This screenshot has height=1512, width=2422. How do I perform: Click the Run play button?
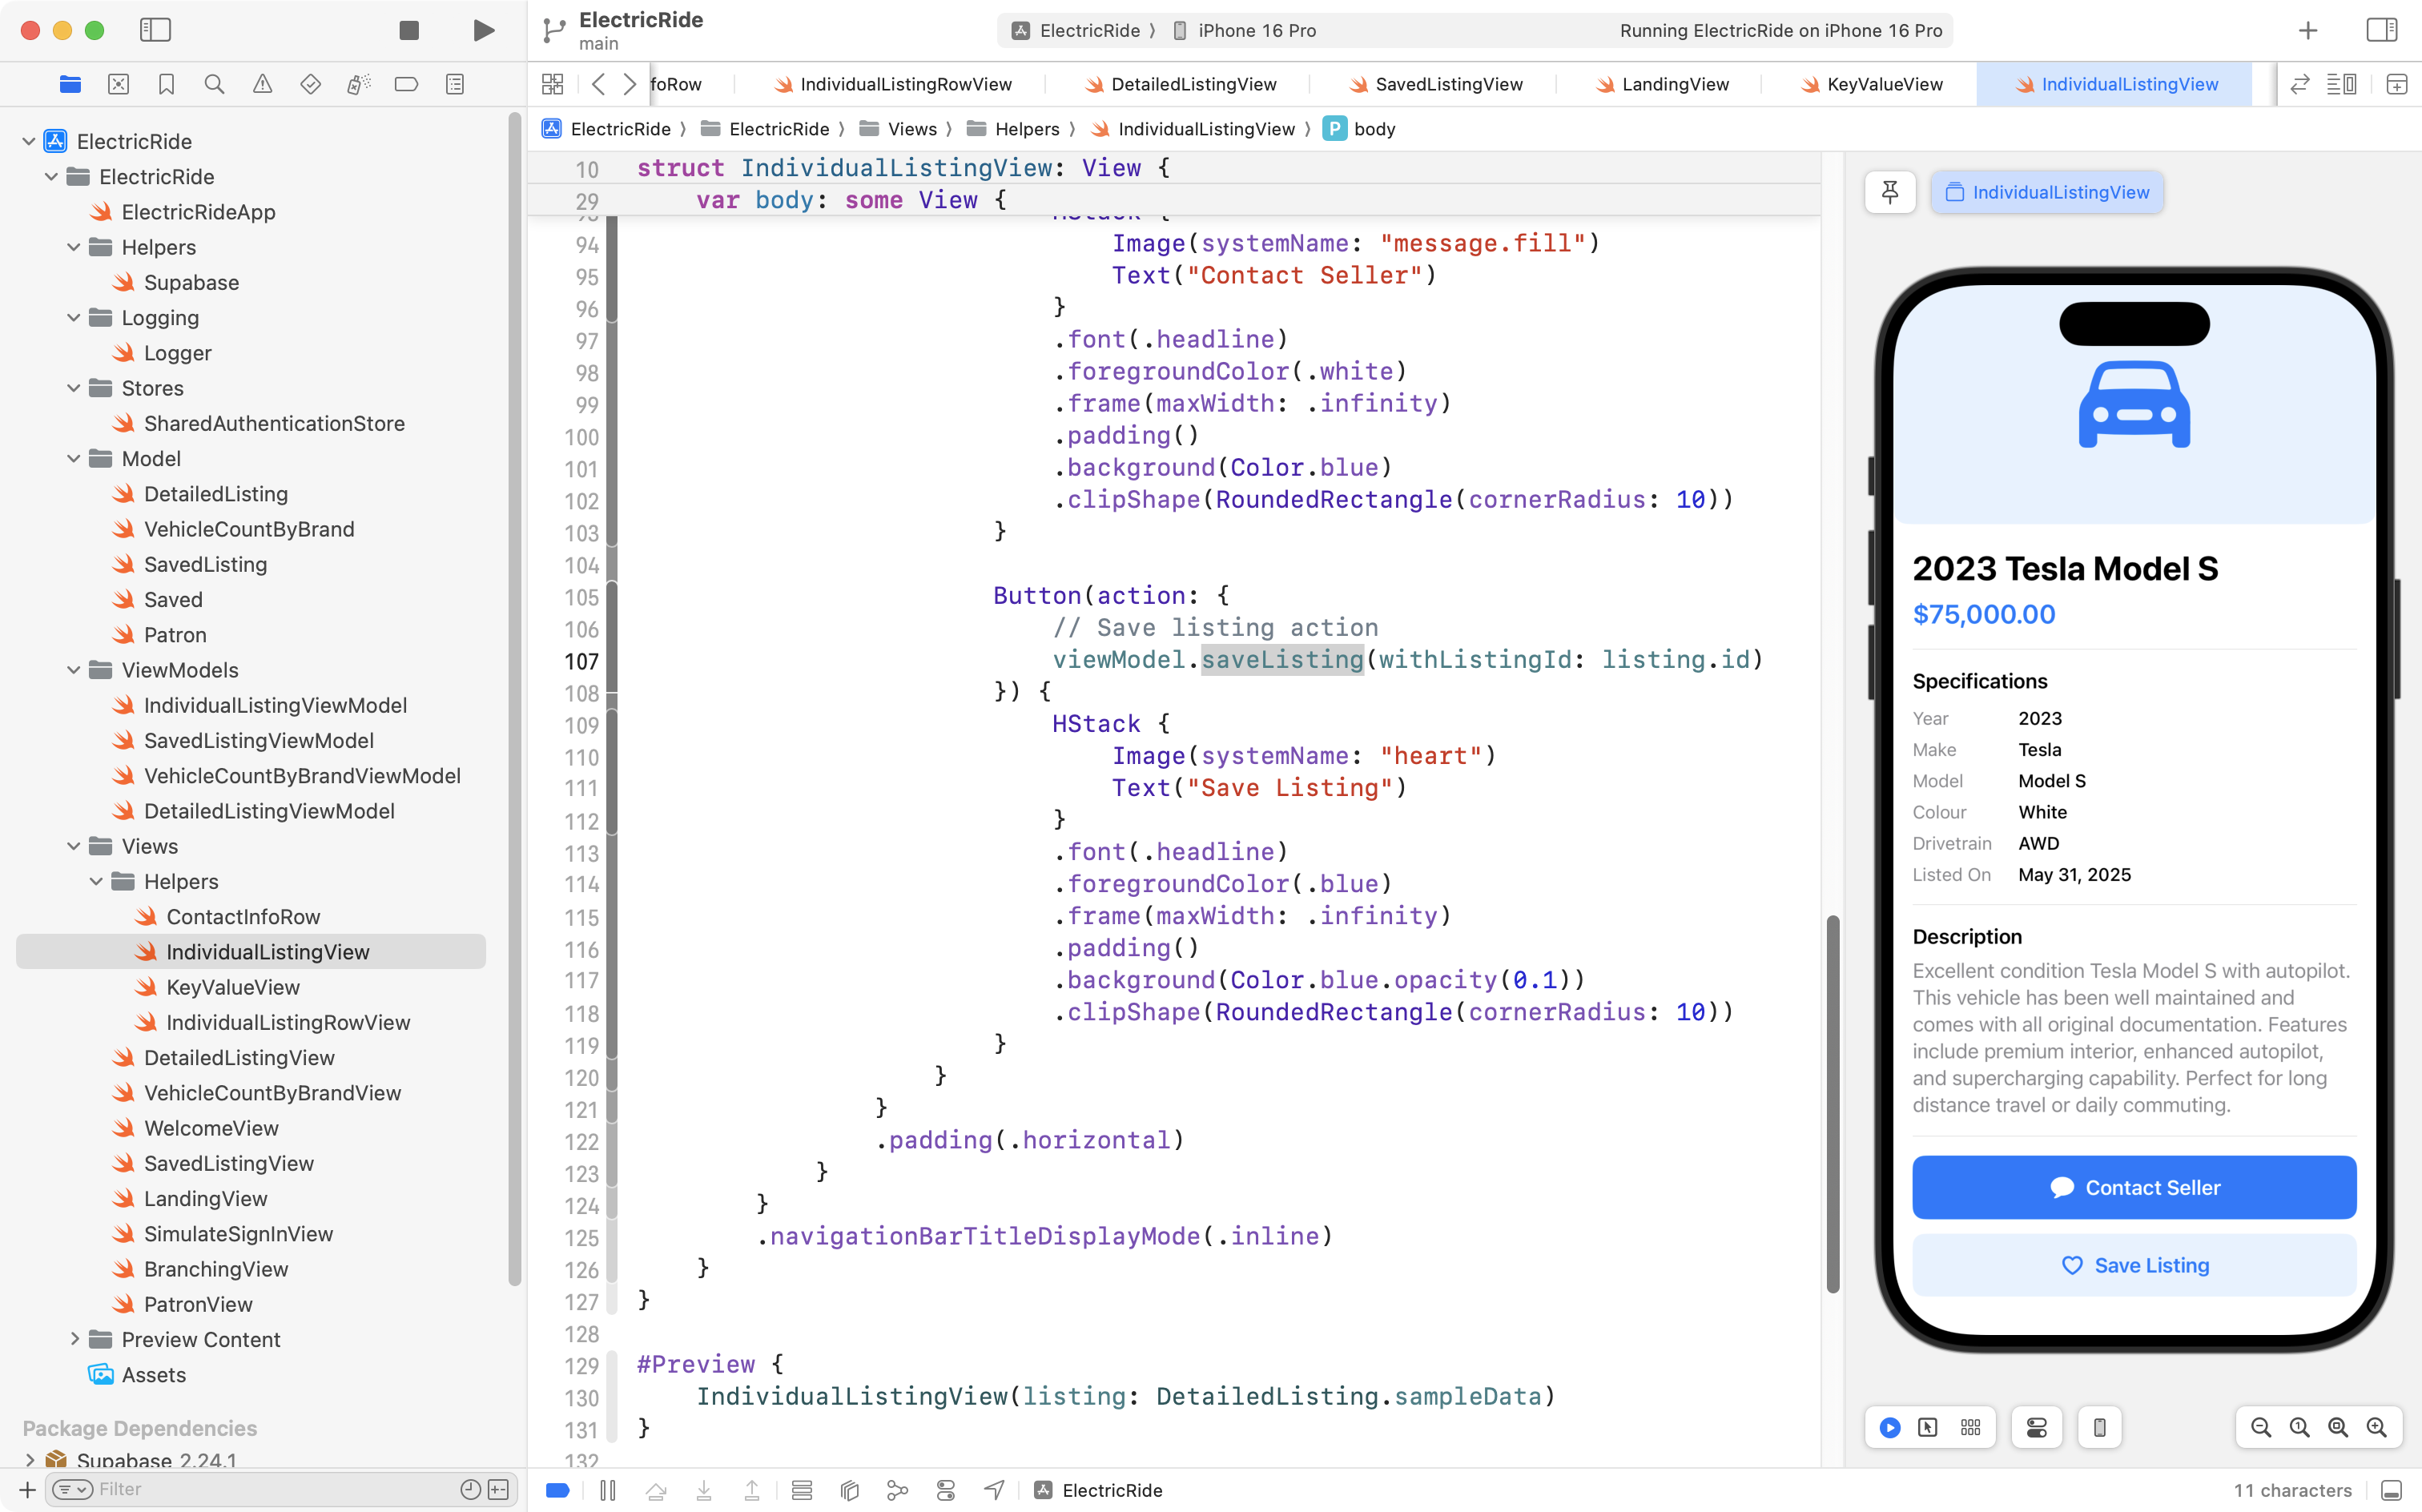483,30
